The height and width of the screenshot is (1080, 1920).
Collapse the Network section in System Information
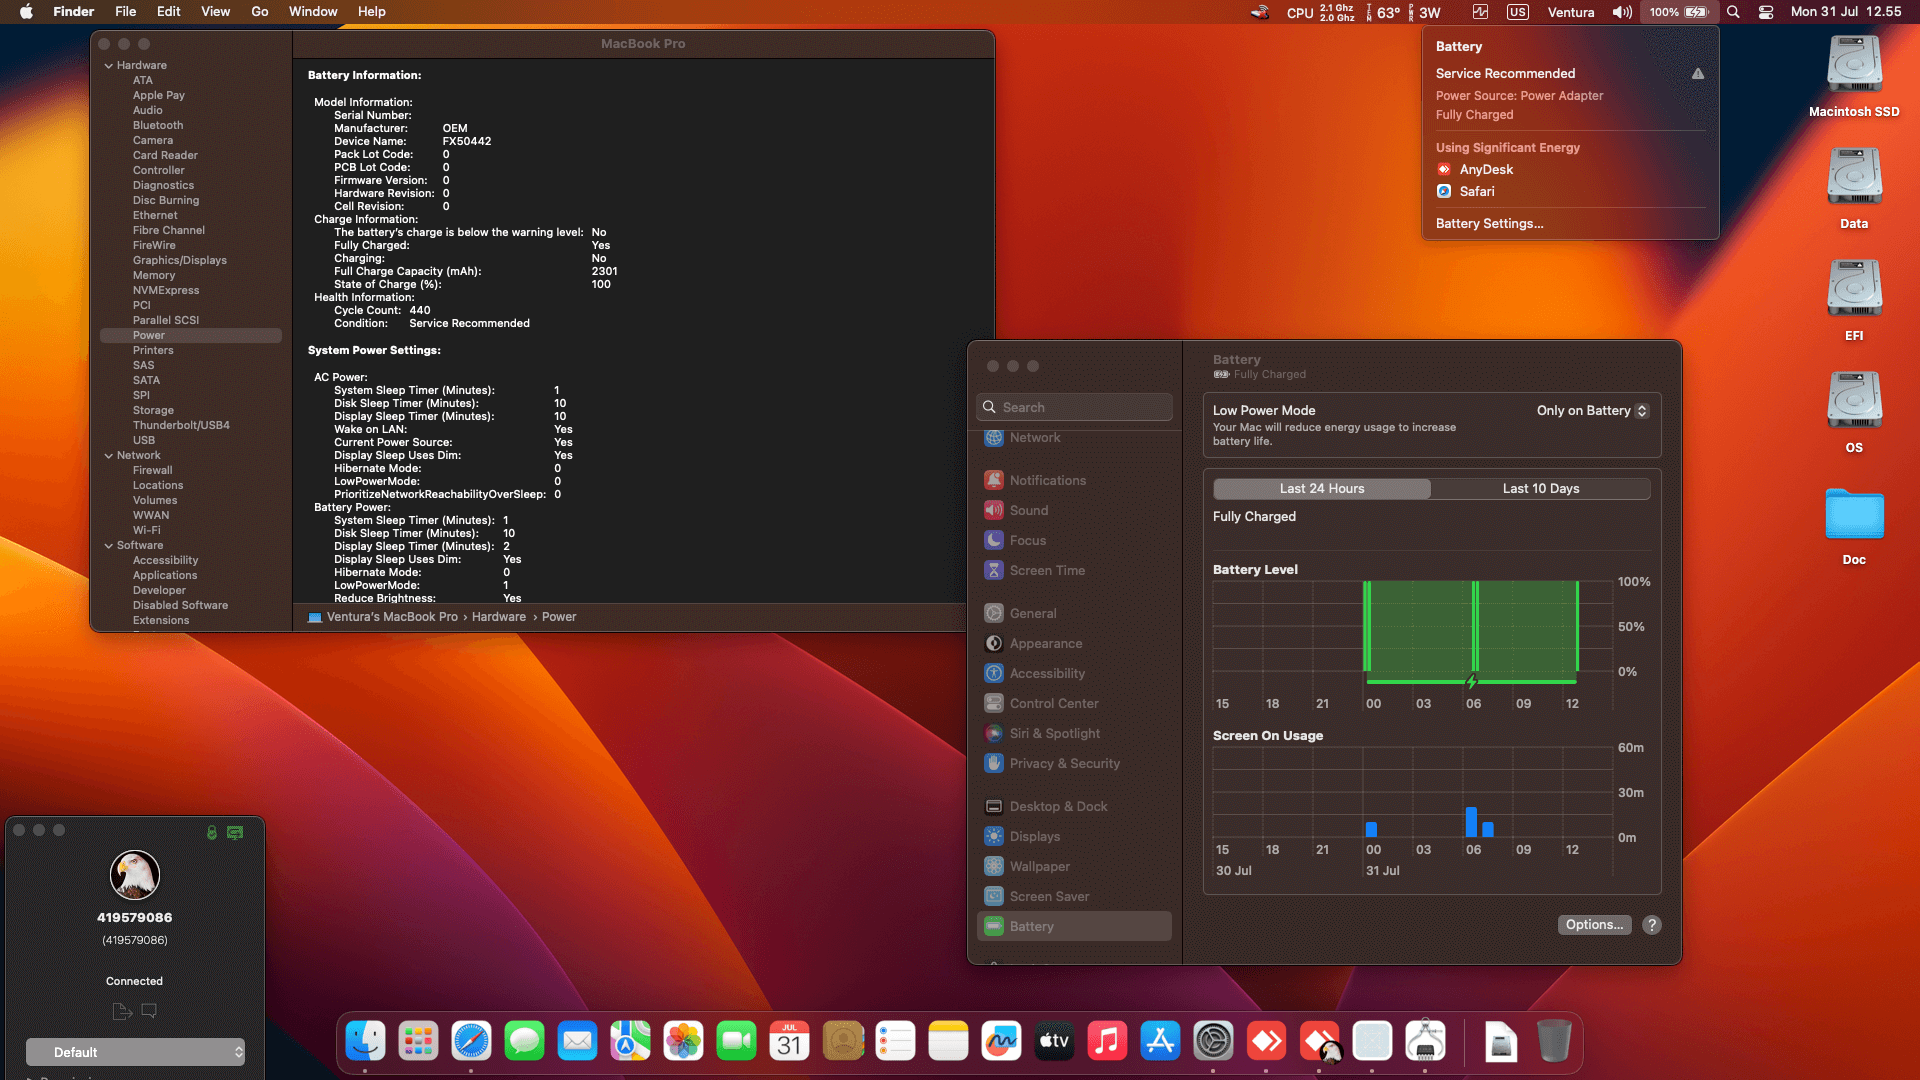[108, 456]
